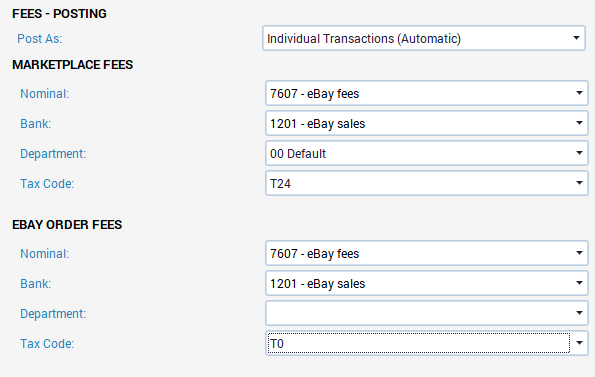Expand Marketplace Fees Nominal dropdown arrow
This screenshot has height=377, width=595.
[x=579, y=93]
